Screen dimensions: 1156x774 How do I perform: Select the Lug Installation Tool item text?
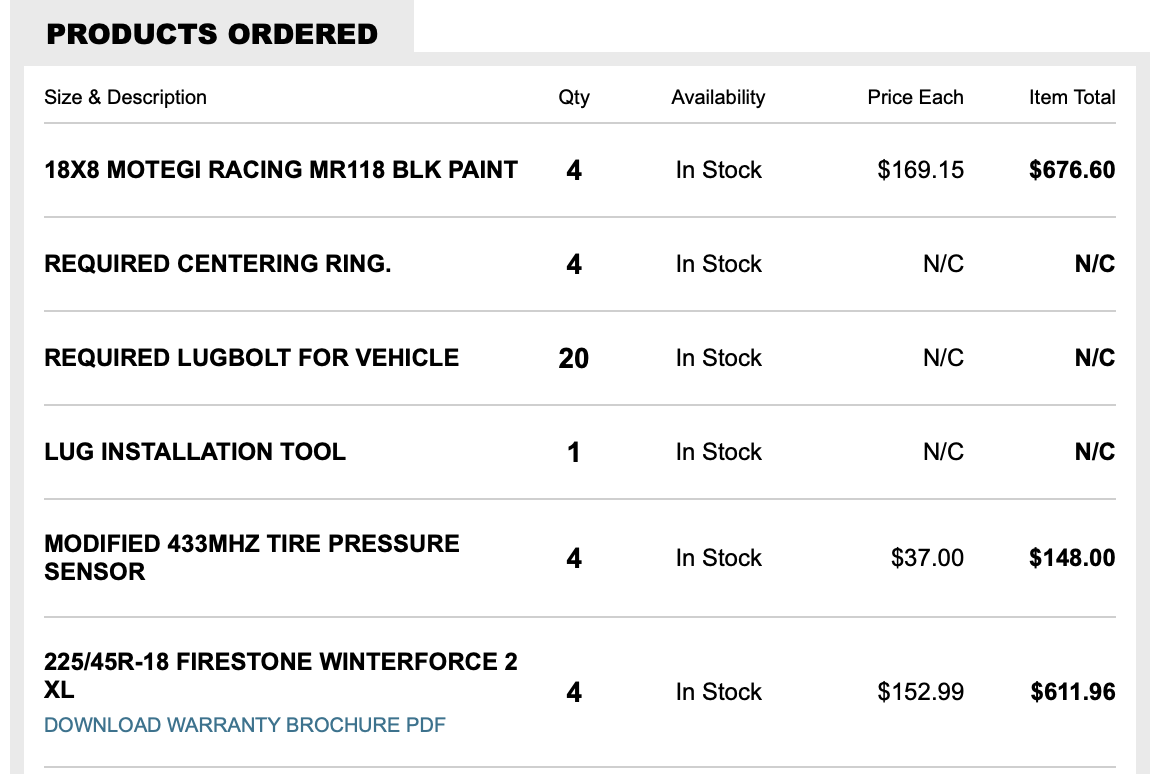pyautogui.click(x=195, y=452)
